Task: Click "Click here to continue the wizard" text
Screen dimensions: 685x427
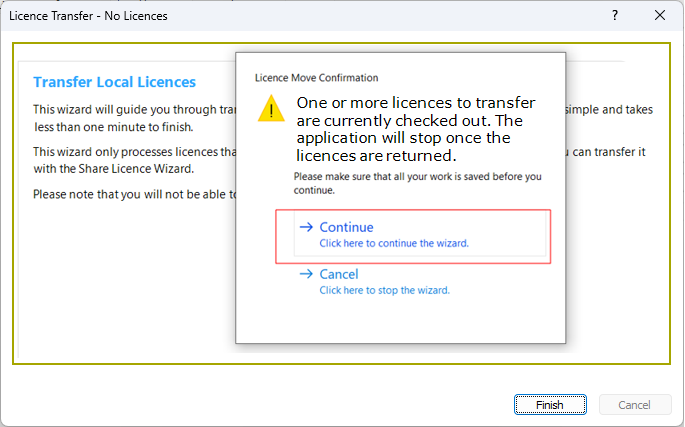Action: pyautogui.click(x=393, y=243)
